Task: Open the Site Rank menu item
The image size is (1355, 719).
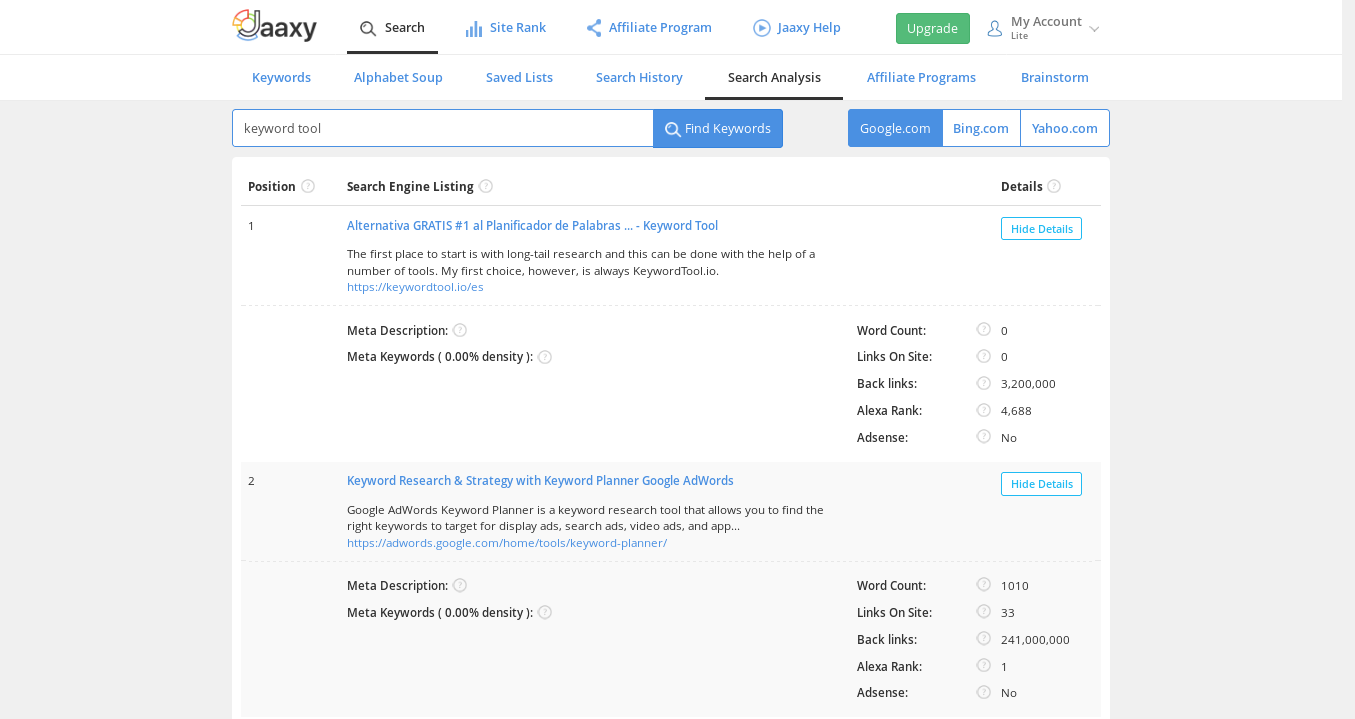Action: [506, 28]
